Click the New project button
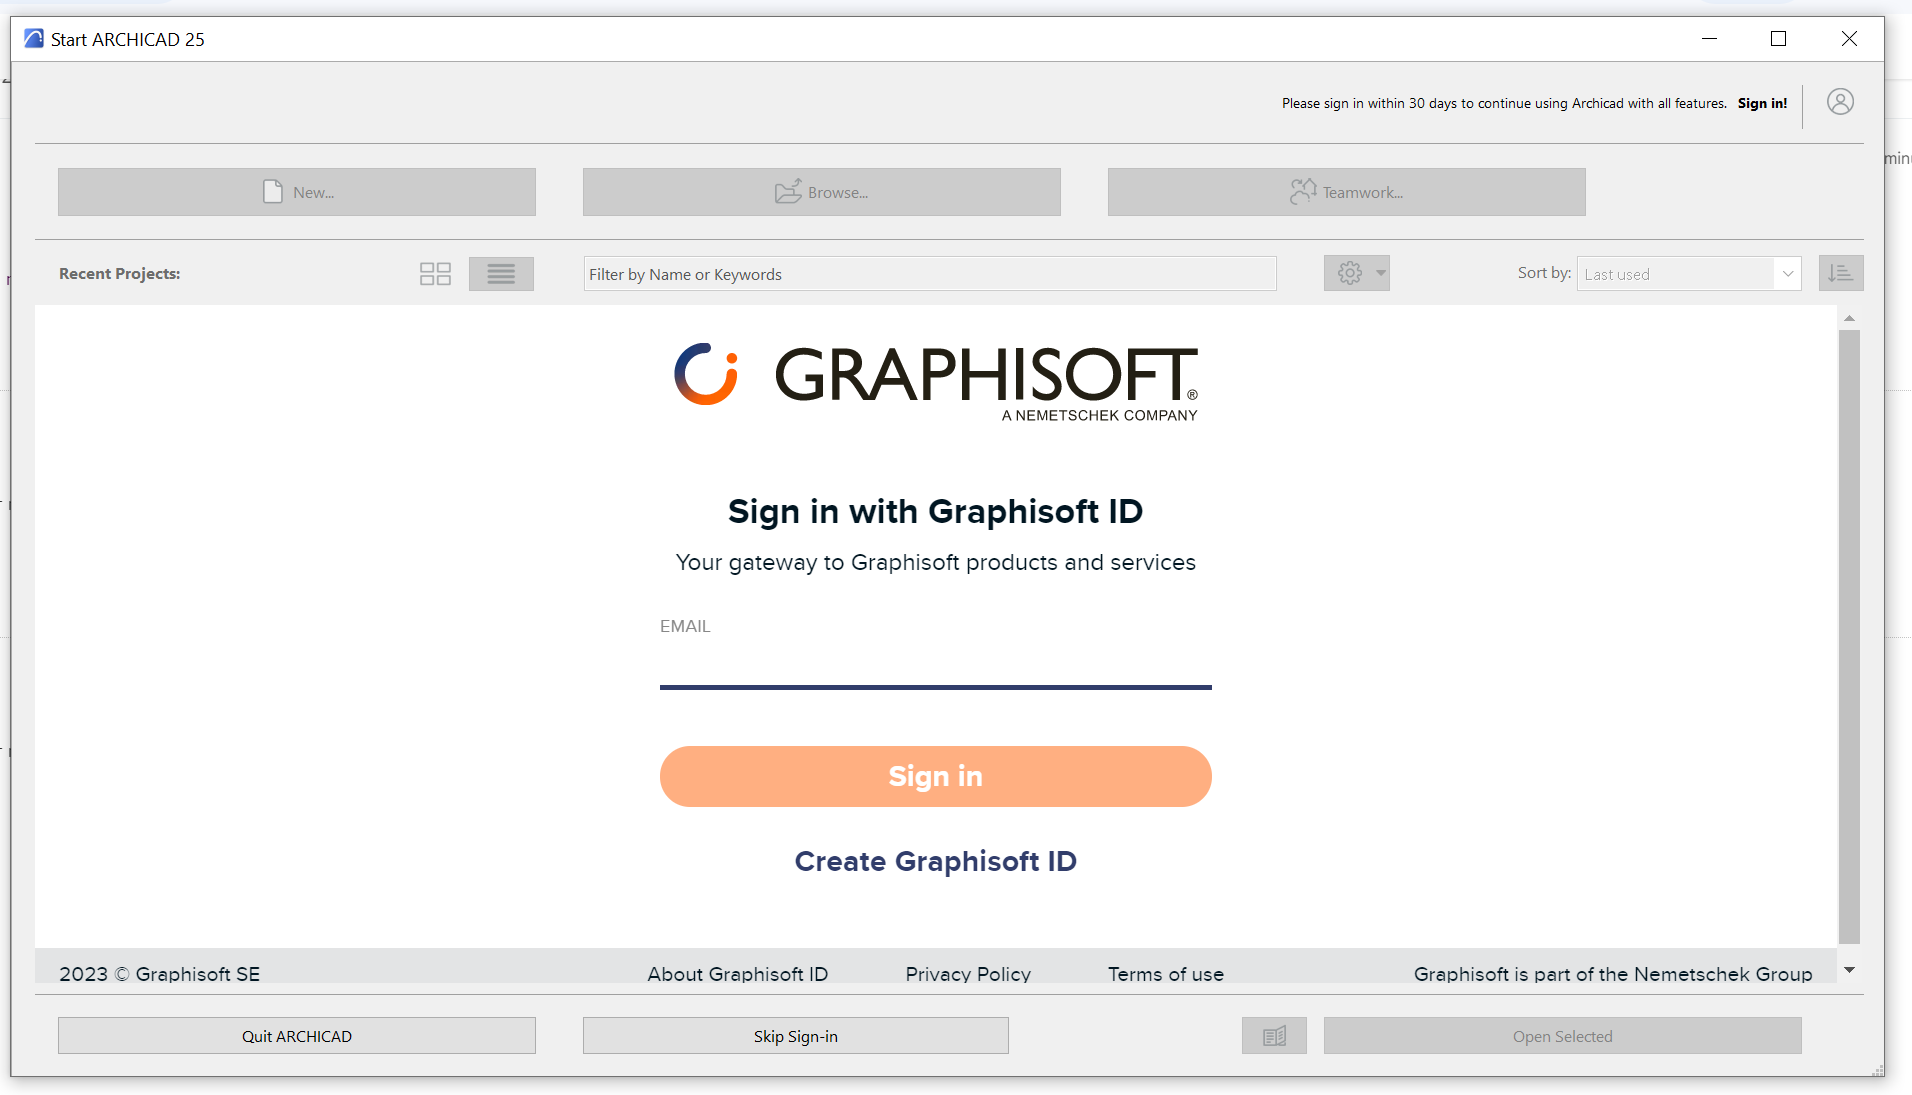Screen dimensions: 1912x1095 pos(297,192)
